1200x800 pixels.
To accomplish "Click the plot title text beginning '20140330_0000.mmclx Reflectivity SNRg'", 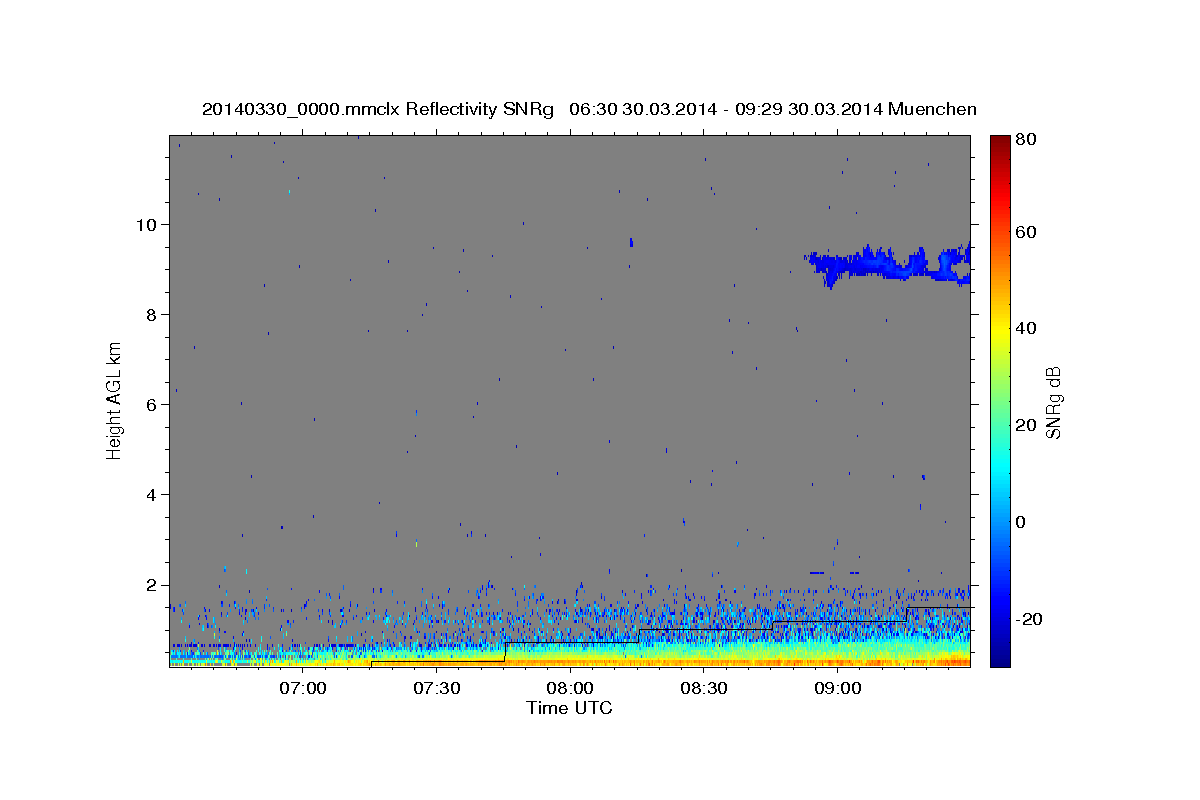I will coord(589,109).
